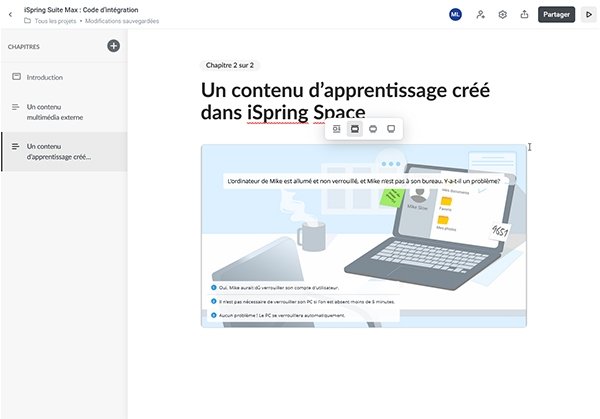Open the Introduction chapter
The width and height of the screenshot is (600, 419).
click(64, 77)
